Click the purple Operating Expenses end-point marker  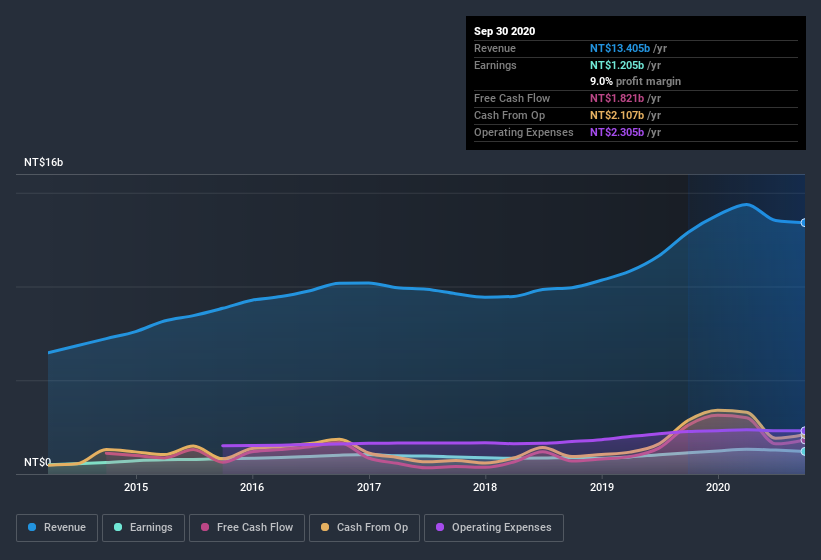tap(804, 431)
